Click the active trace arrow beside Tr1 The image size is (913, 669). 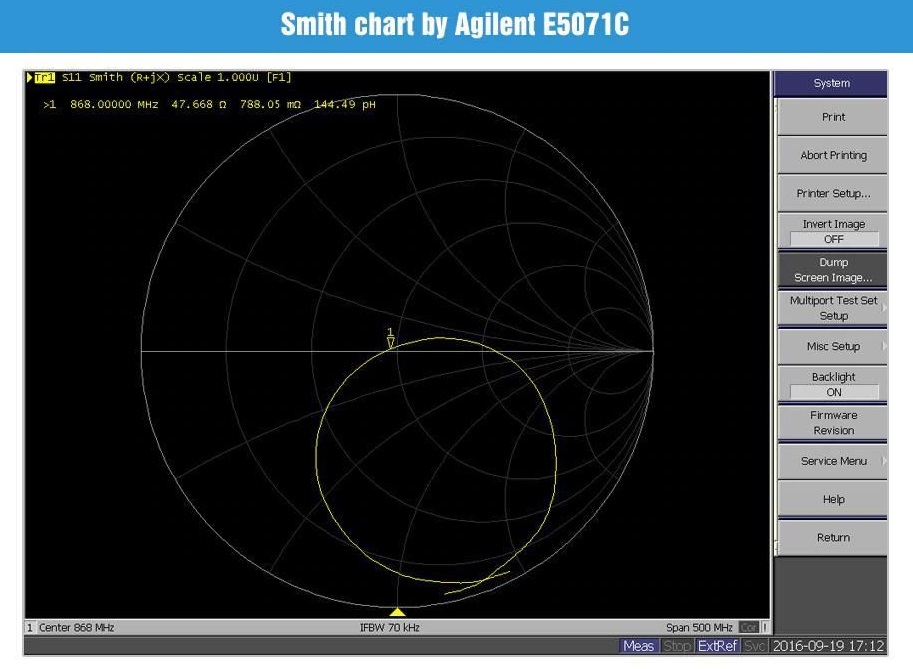30,77
